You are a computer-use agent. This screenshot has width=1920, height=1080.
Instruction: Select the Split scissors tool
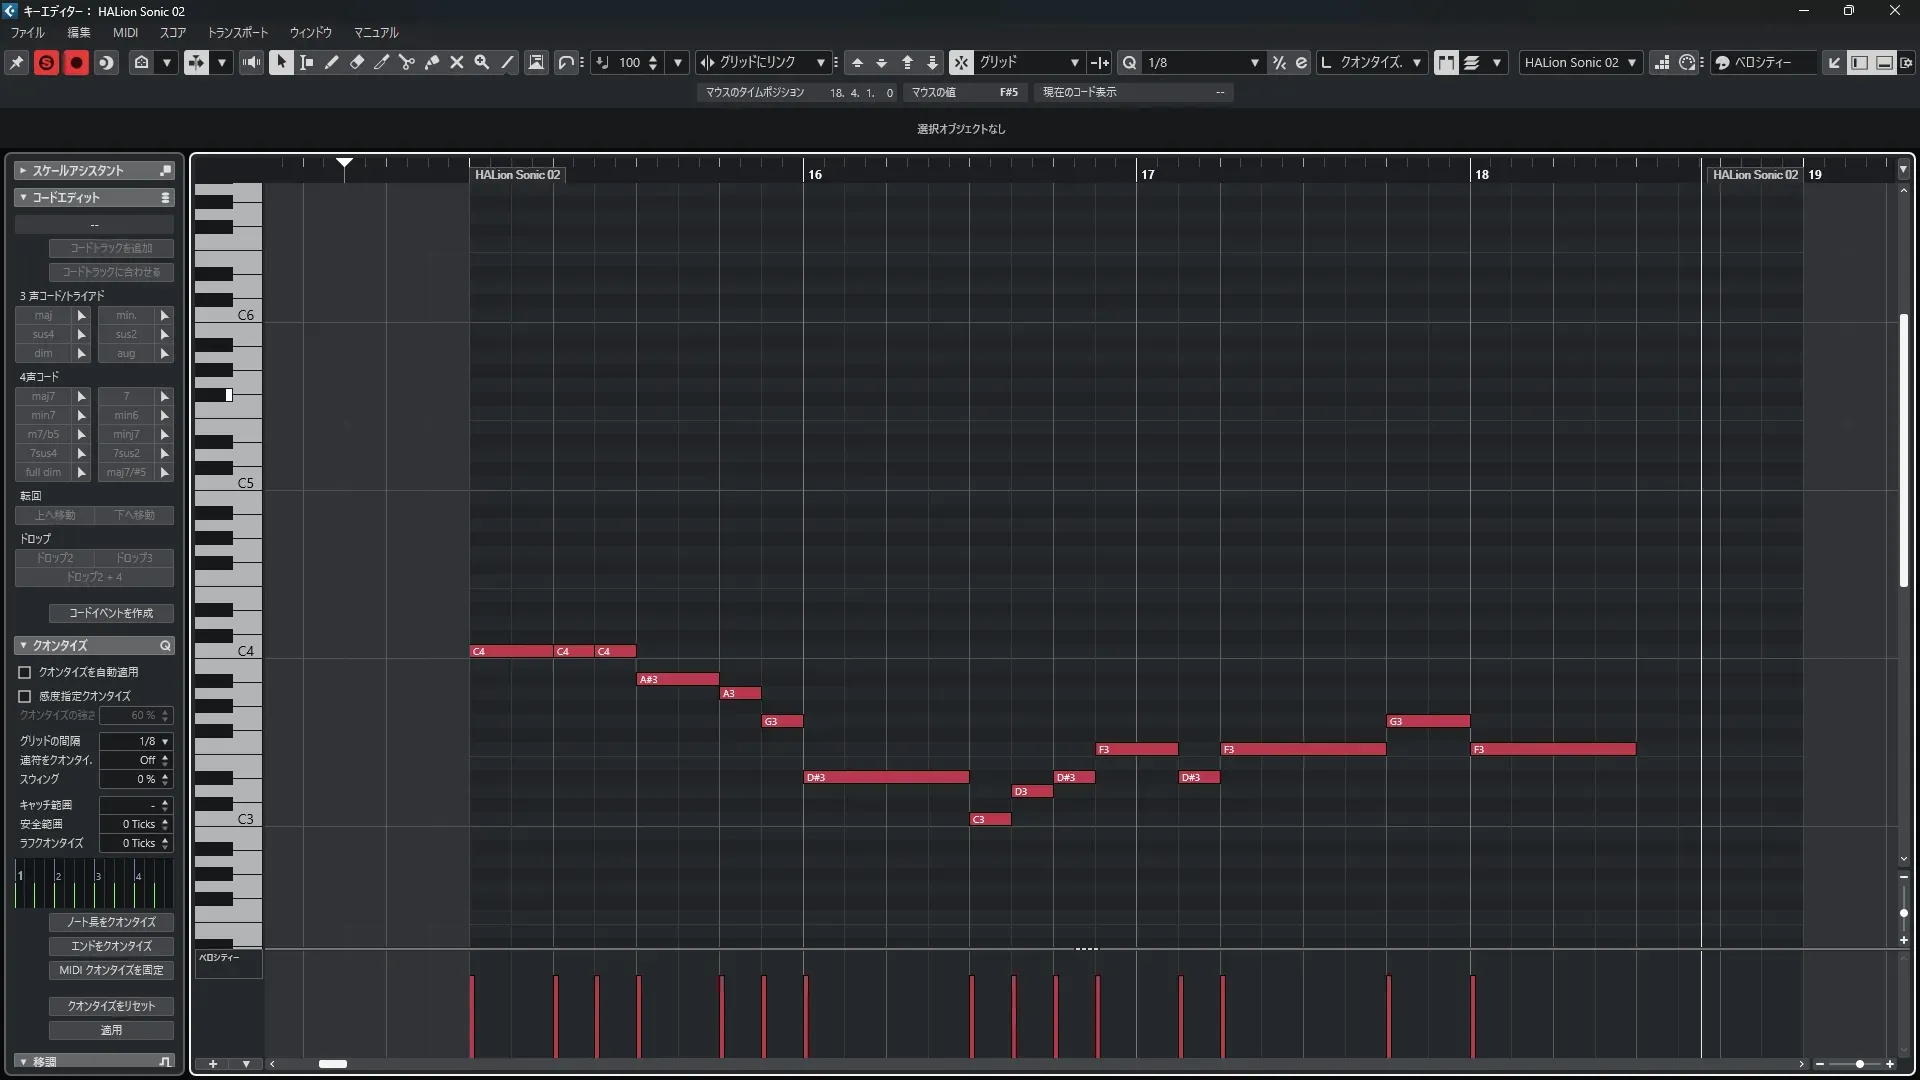click(x=407, y=62)
